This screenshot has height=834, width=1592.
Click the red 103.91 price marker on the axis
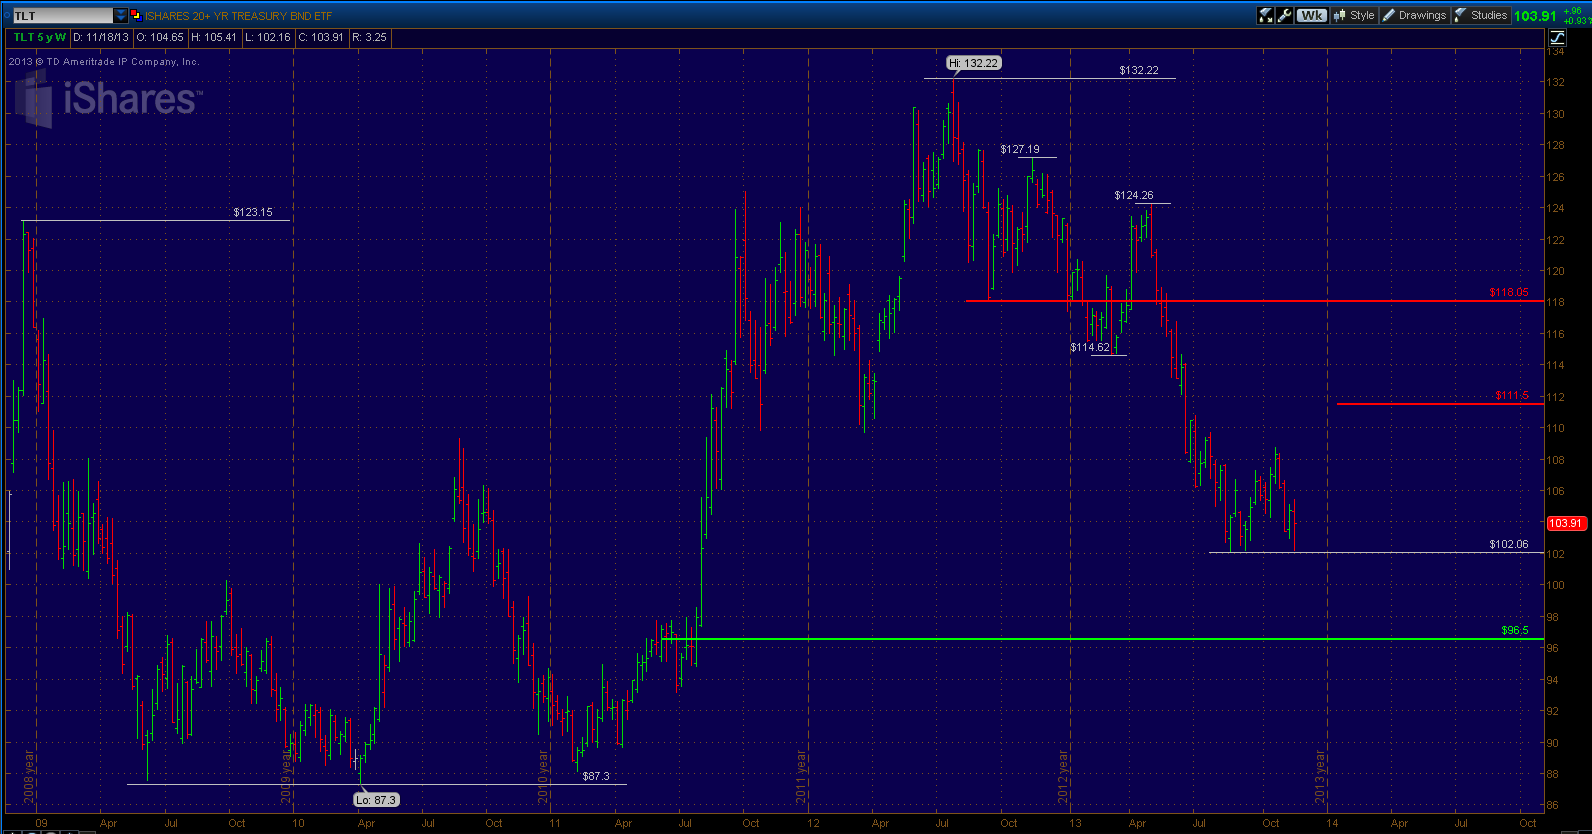click(x=1566, y=523)
